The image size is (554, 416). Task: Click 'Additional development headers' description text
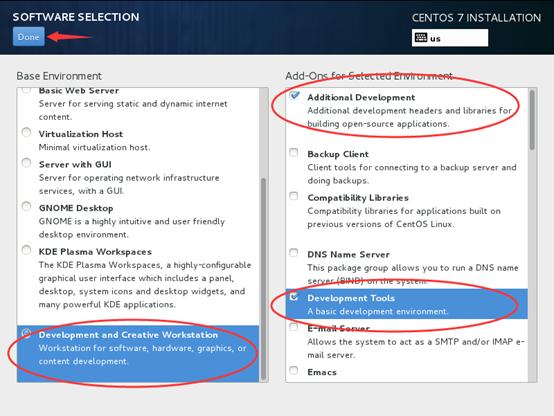pos(409,117)
